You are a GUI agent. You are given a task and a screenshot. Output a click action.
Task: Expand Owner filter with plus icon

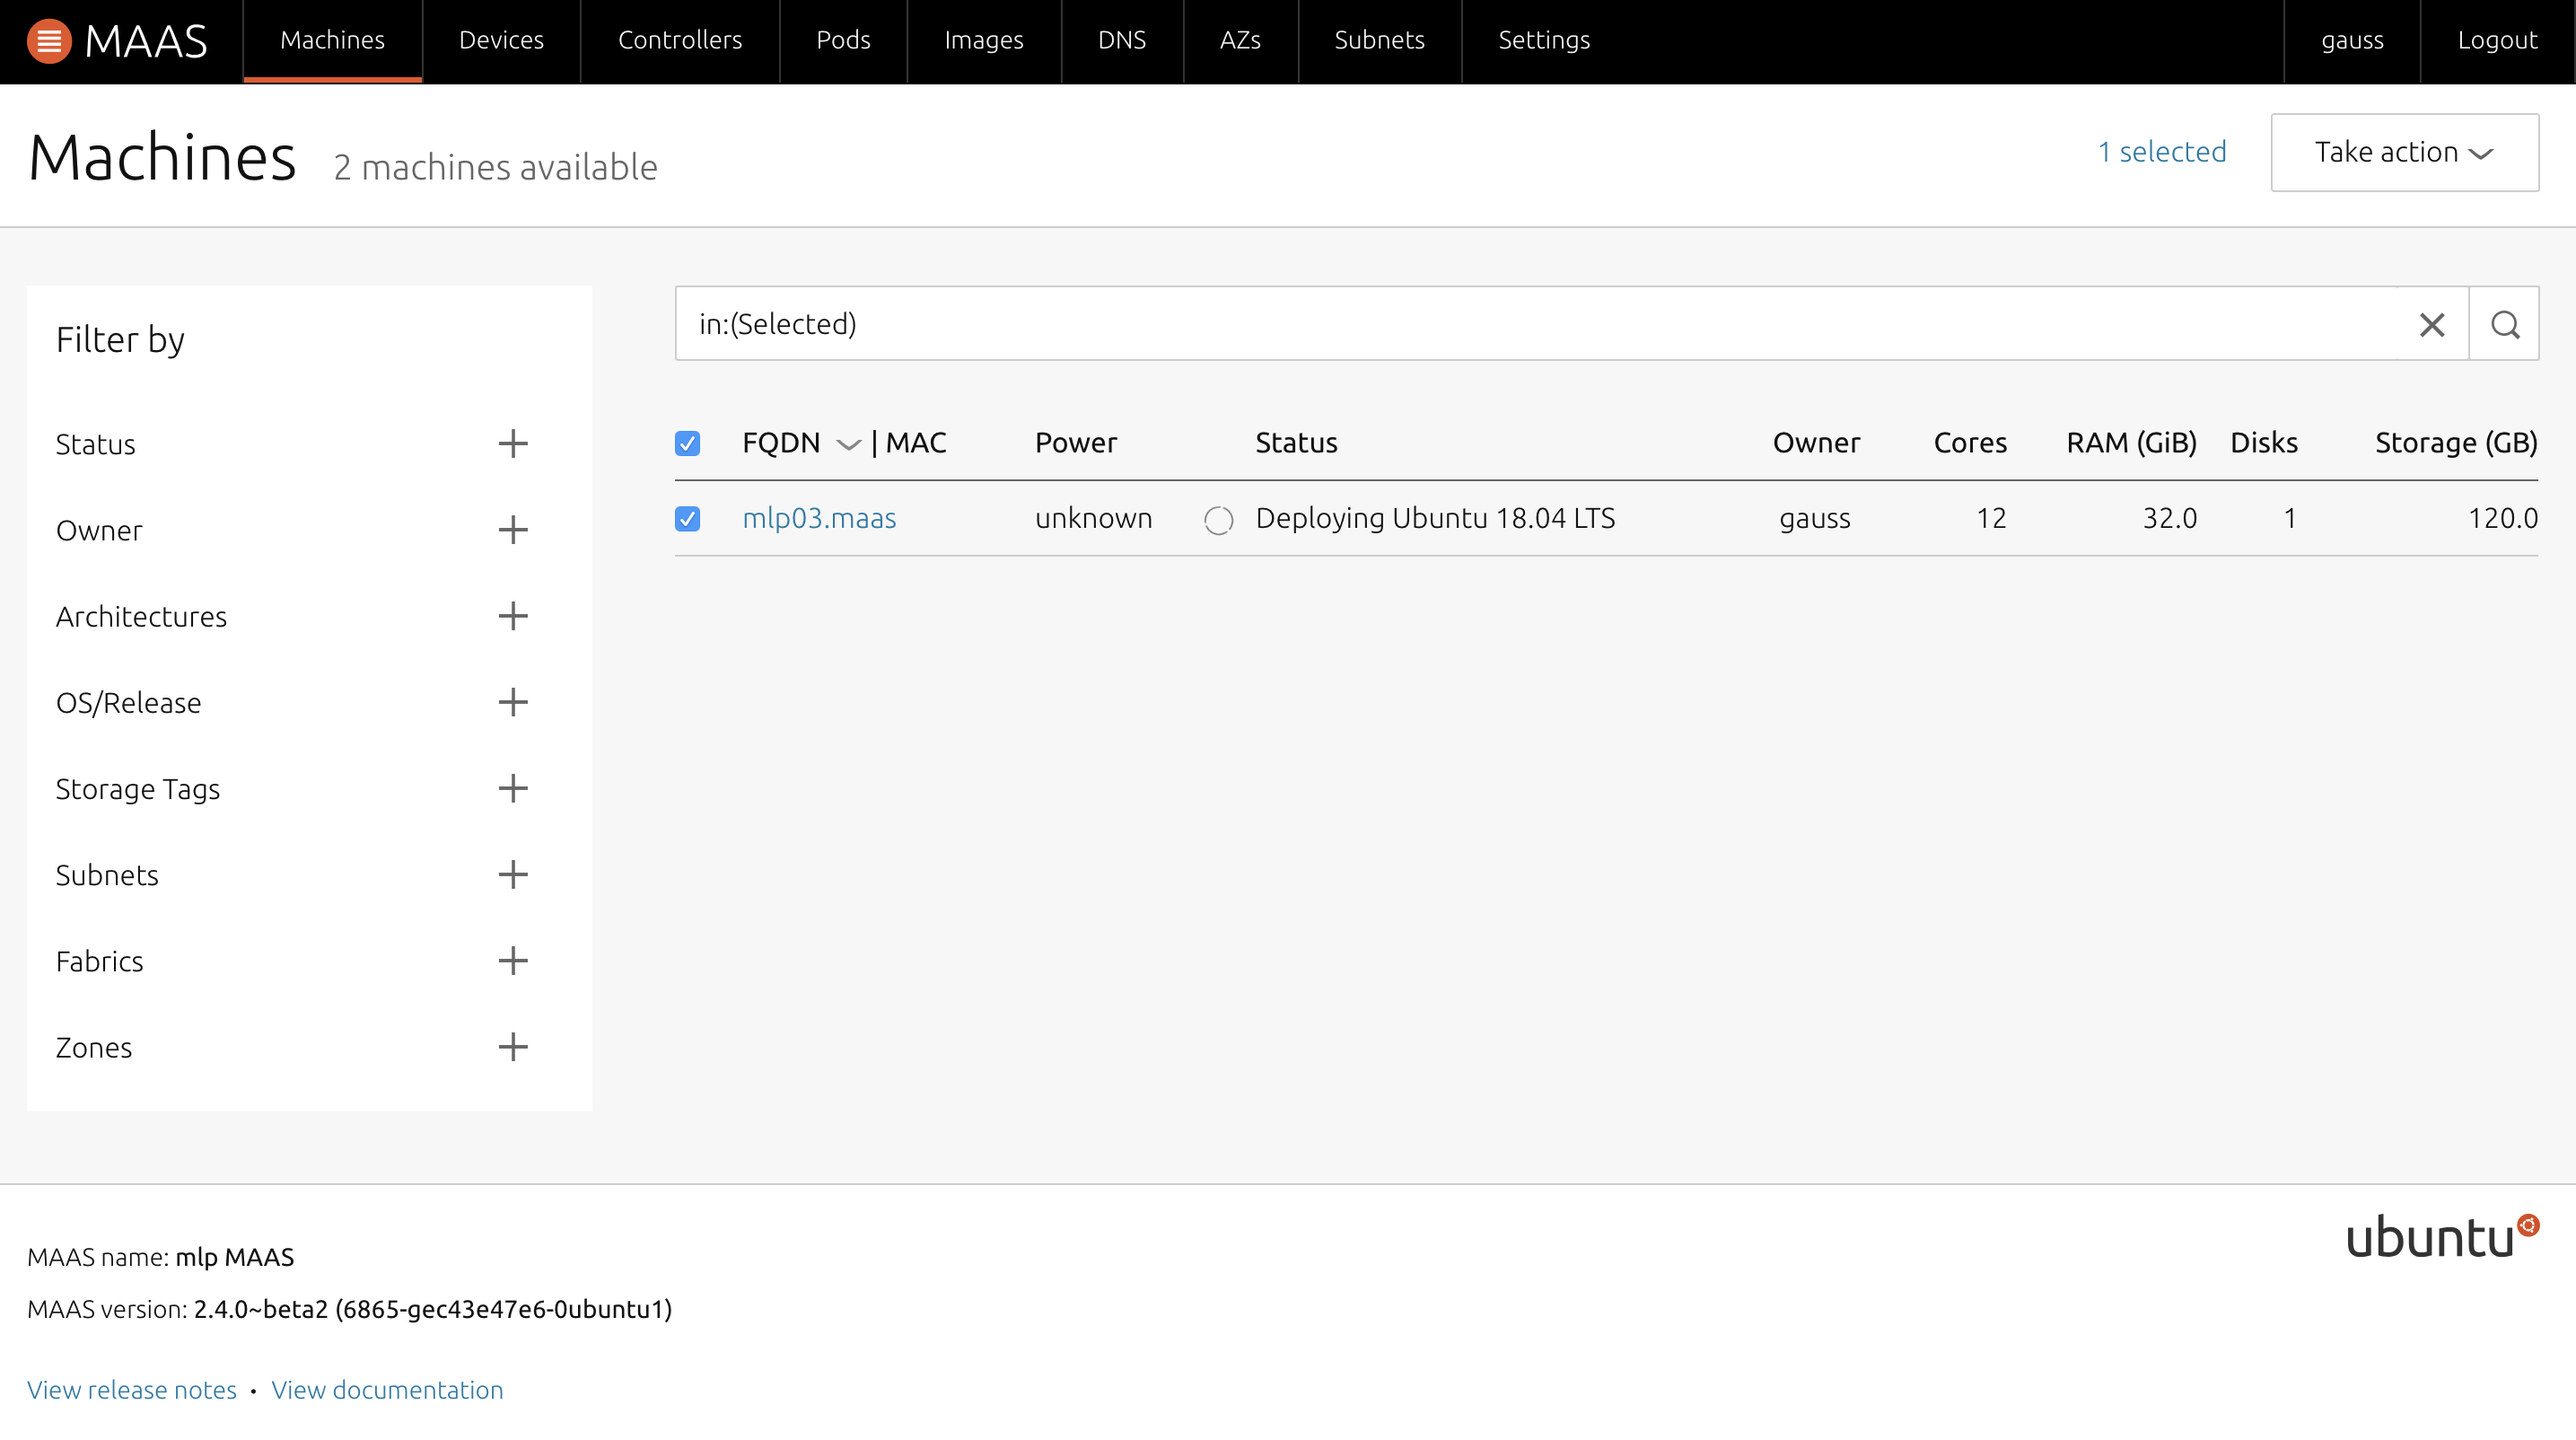[x=513, y=530]
